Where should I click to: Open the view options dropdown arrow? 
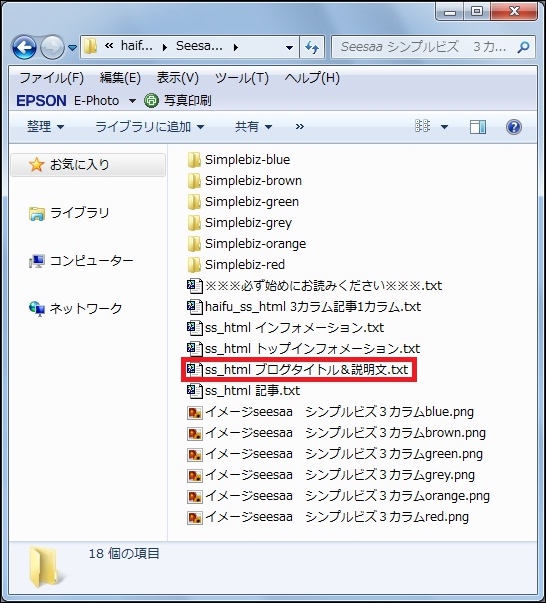pos(444,127)
